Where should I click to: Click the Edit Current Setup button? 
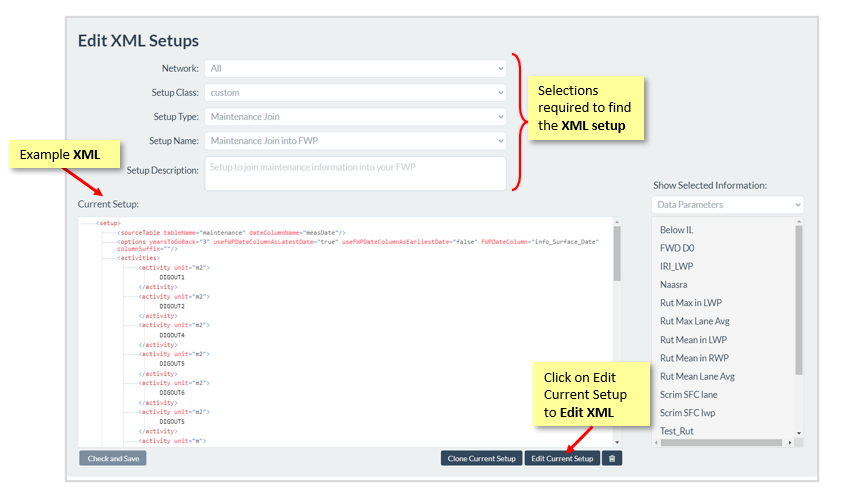(x=562, y=458)
